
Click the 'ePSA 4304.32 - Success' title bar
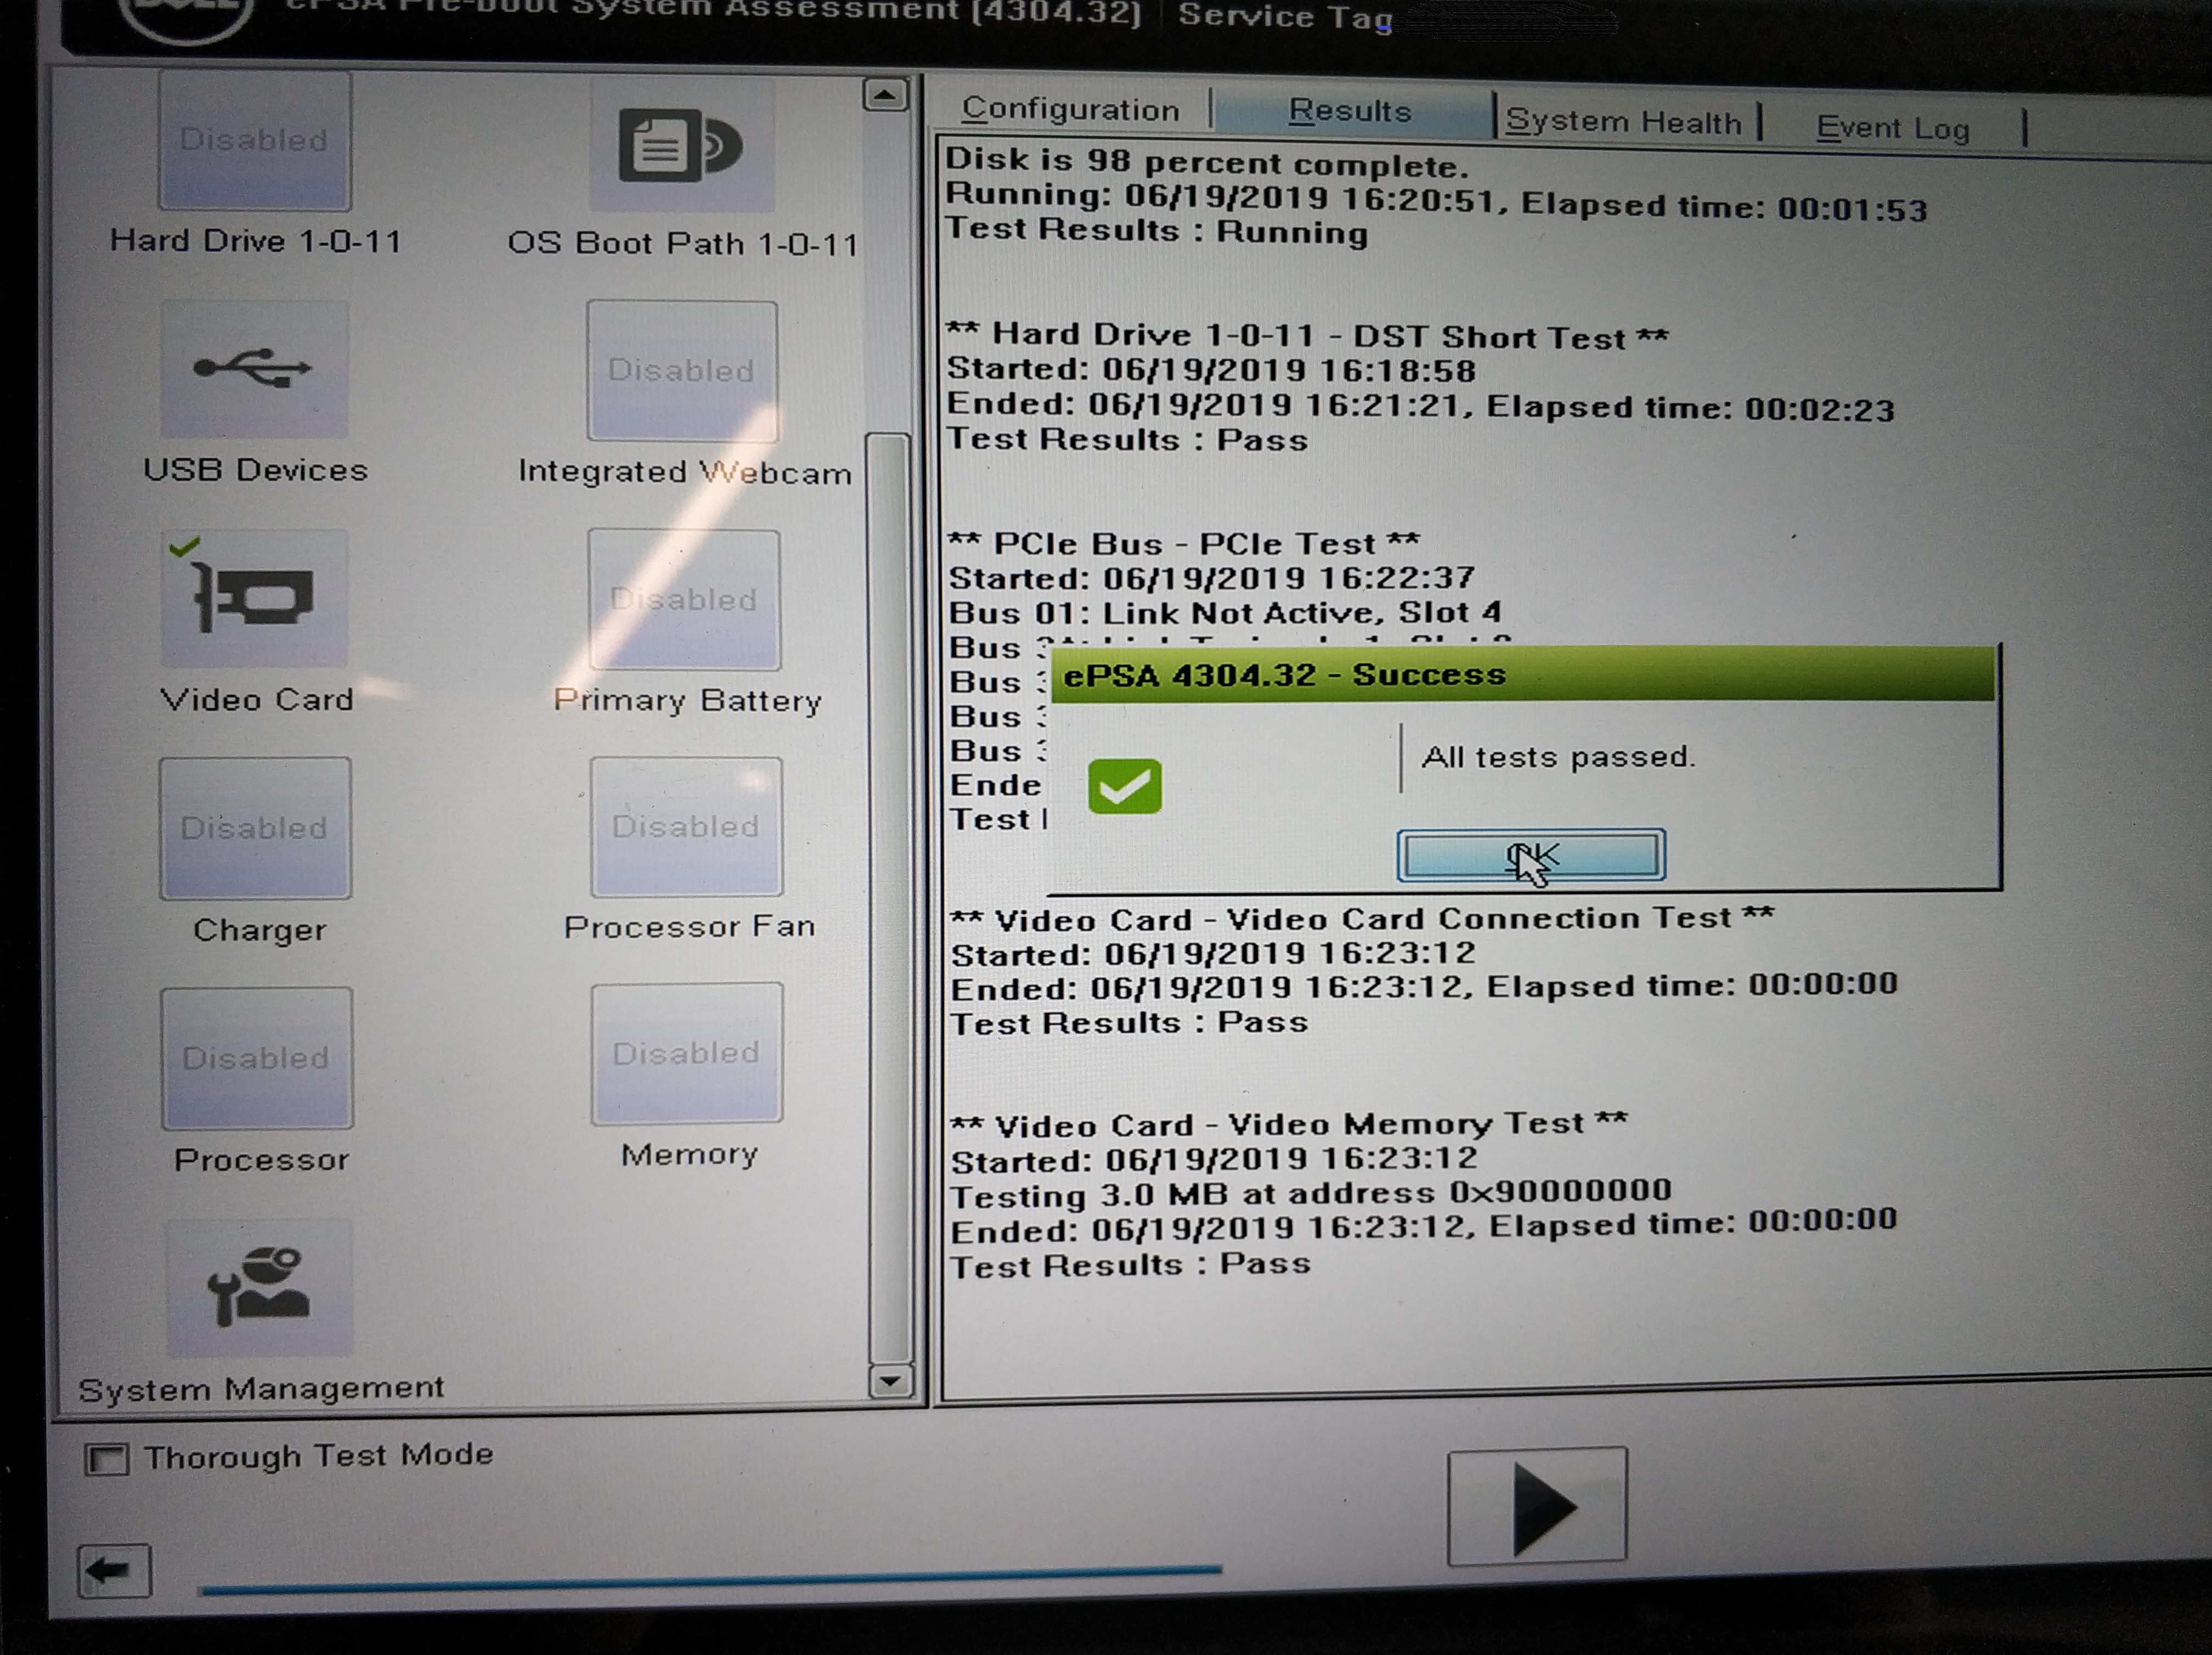click(1522, 675)
